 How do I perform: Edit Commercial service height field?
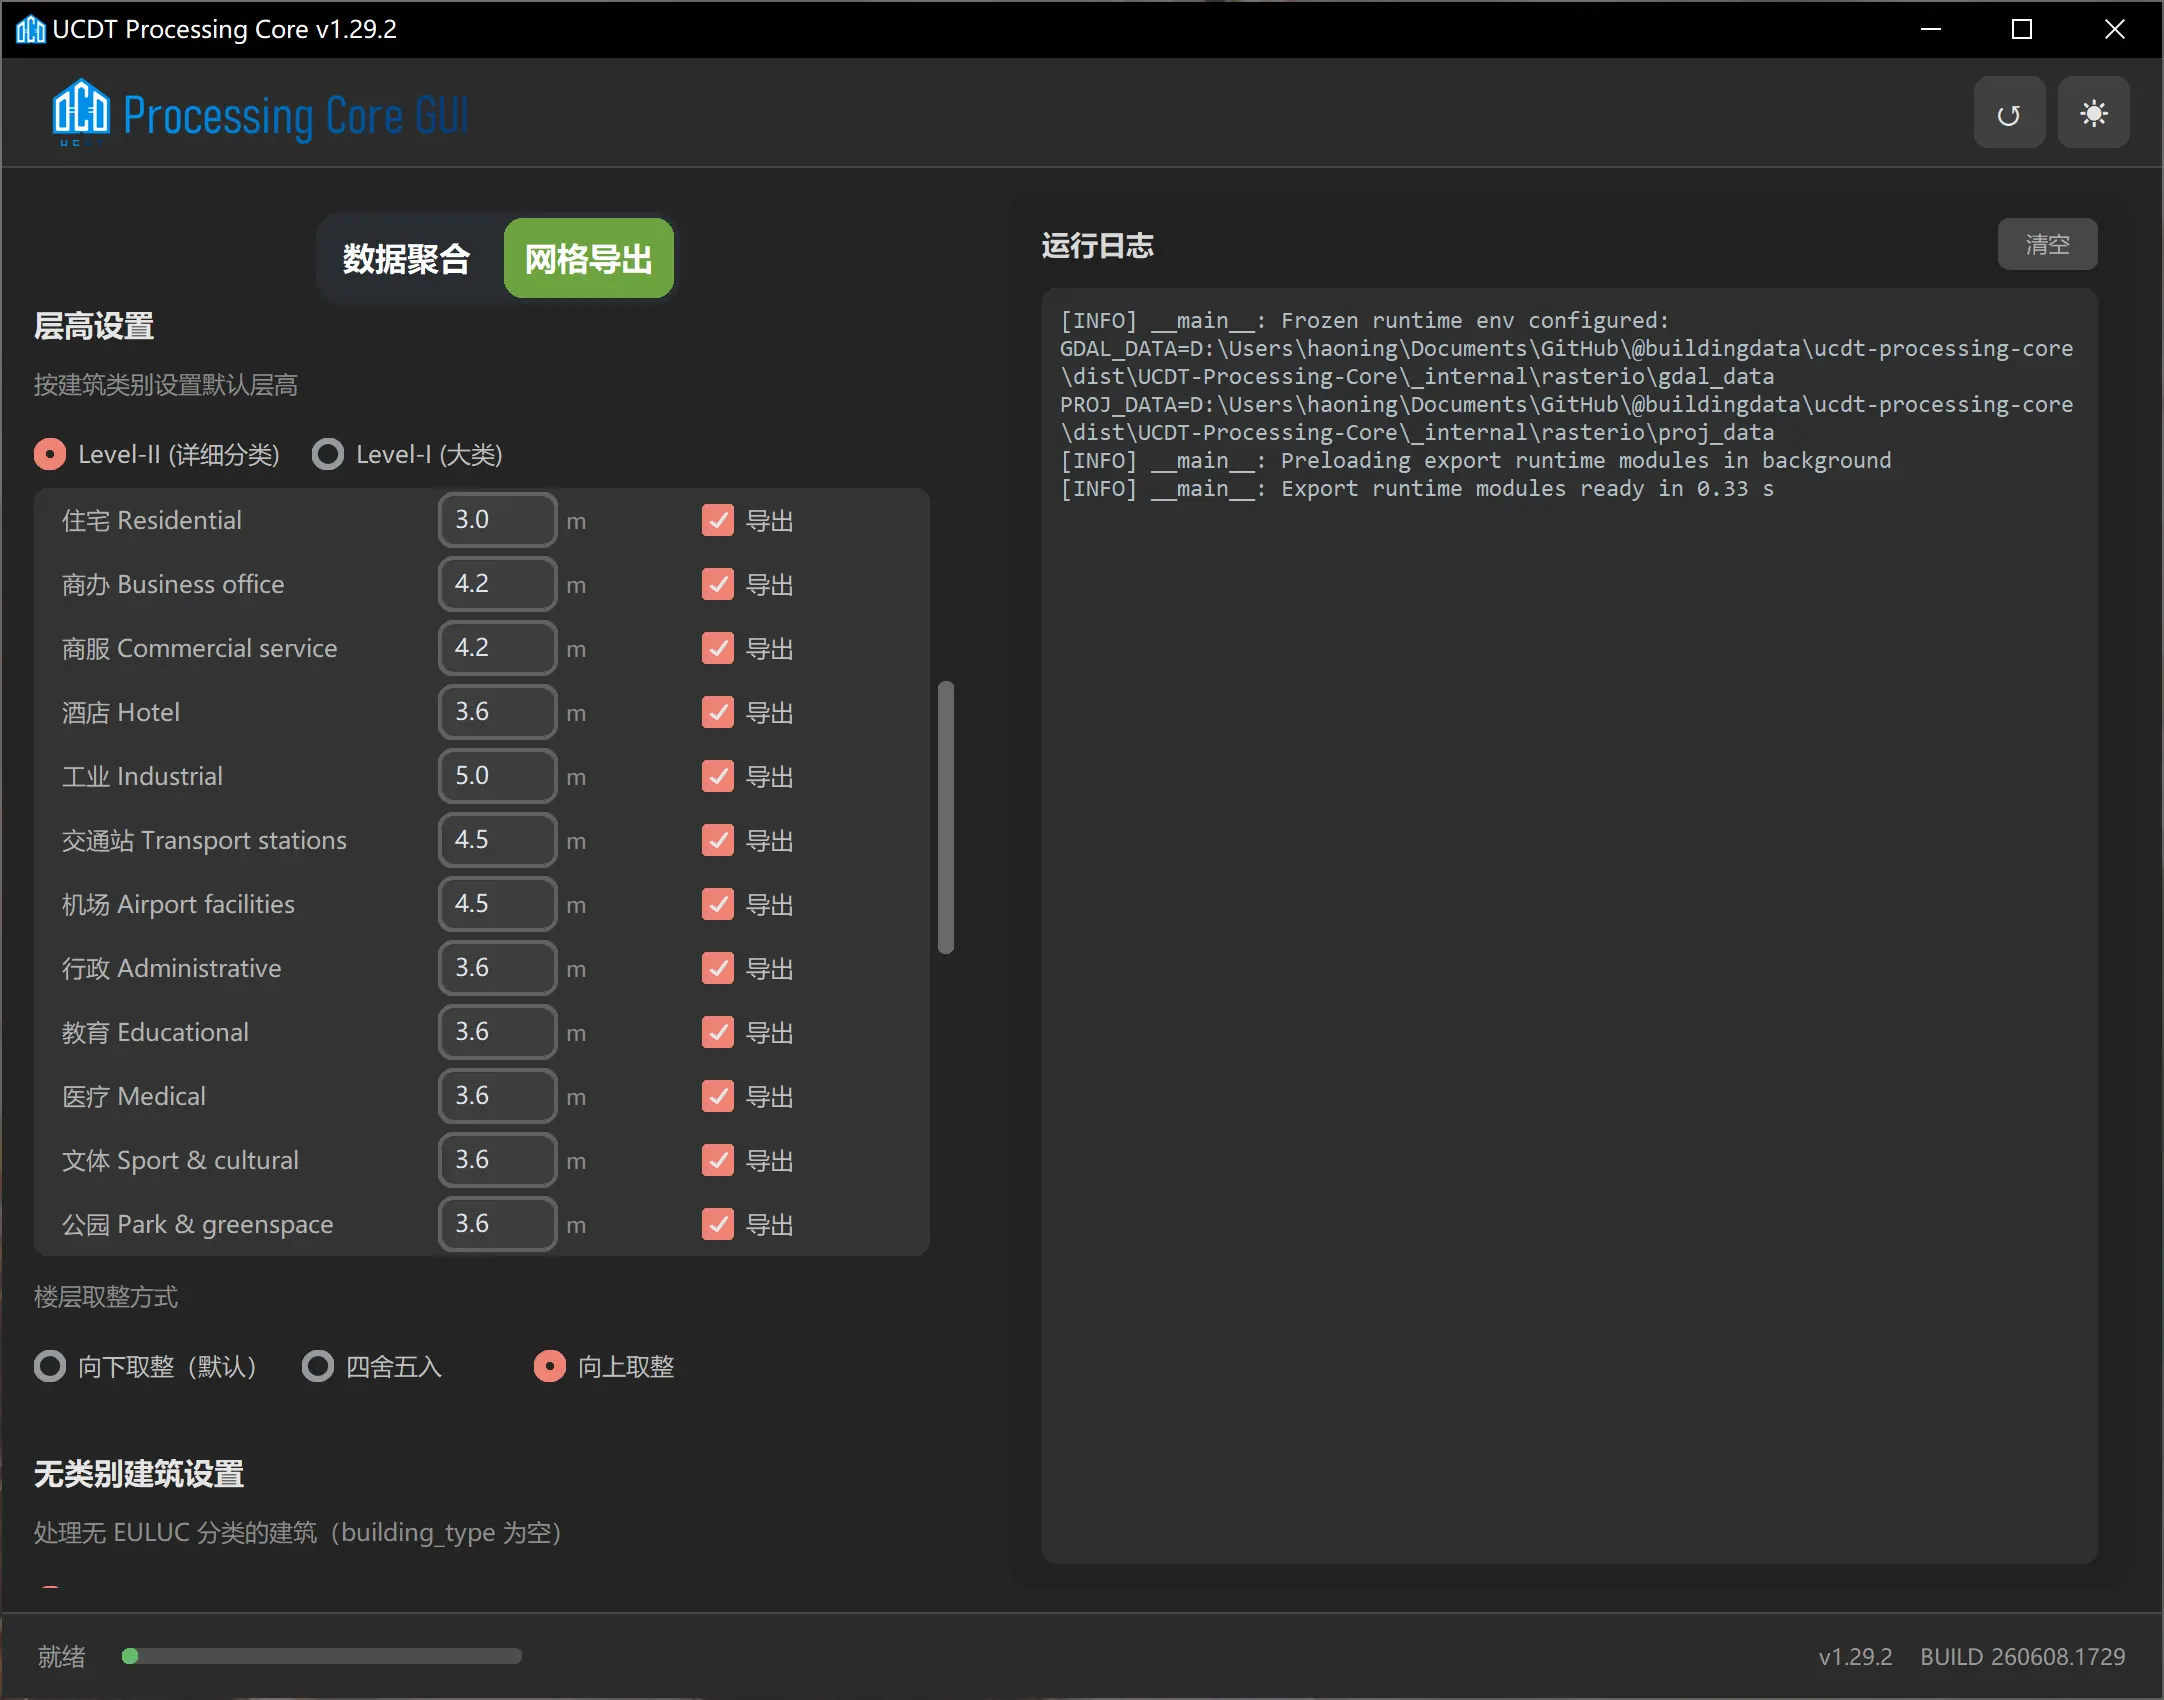497,648
